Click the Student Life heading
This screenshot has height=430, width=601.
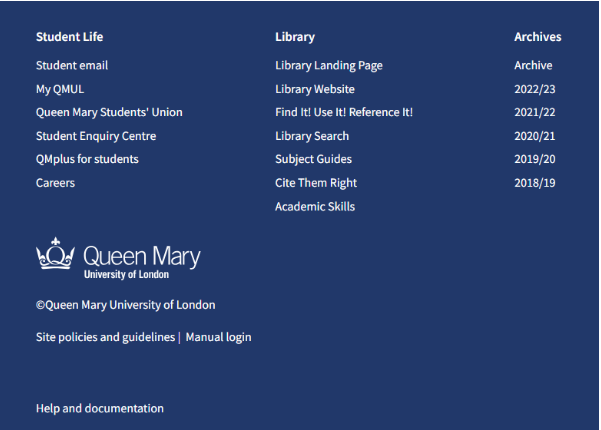pos(69,37)
